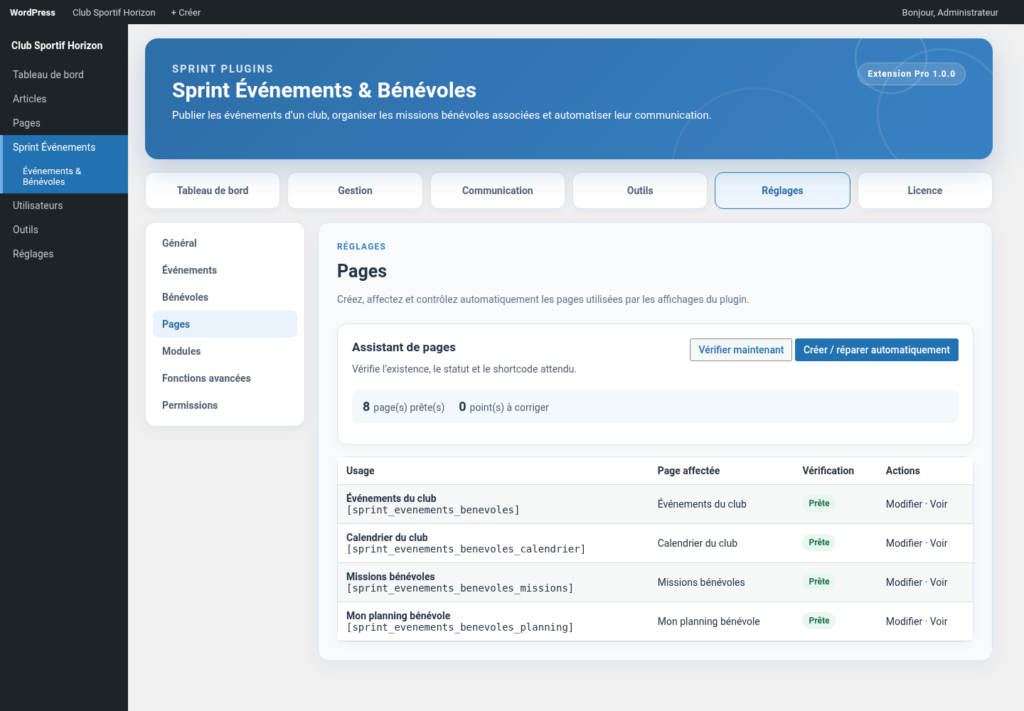View the Missions bénévoles page
Viewport: 1024px width, 711px height.
pyautogui.click(x=938, y=582)
